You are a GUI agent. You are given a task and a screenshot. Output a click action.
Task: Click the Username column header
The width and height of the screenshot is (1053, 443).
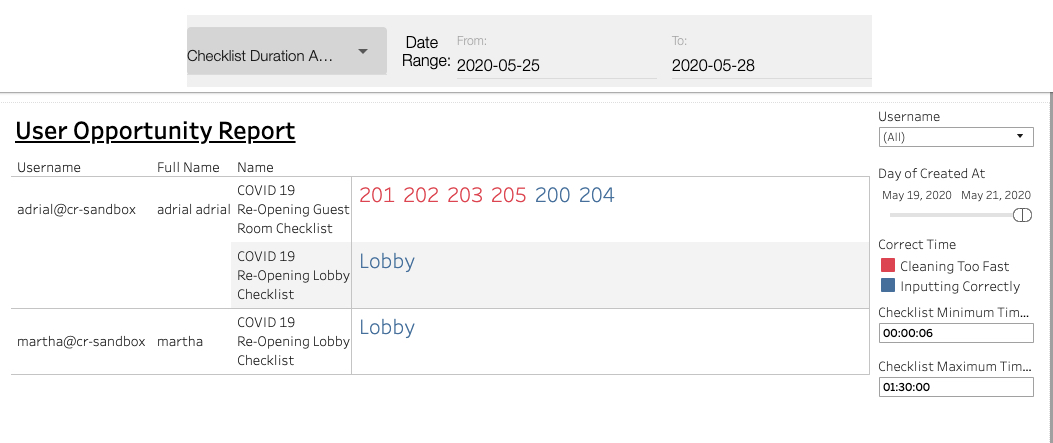point(49,168)
